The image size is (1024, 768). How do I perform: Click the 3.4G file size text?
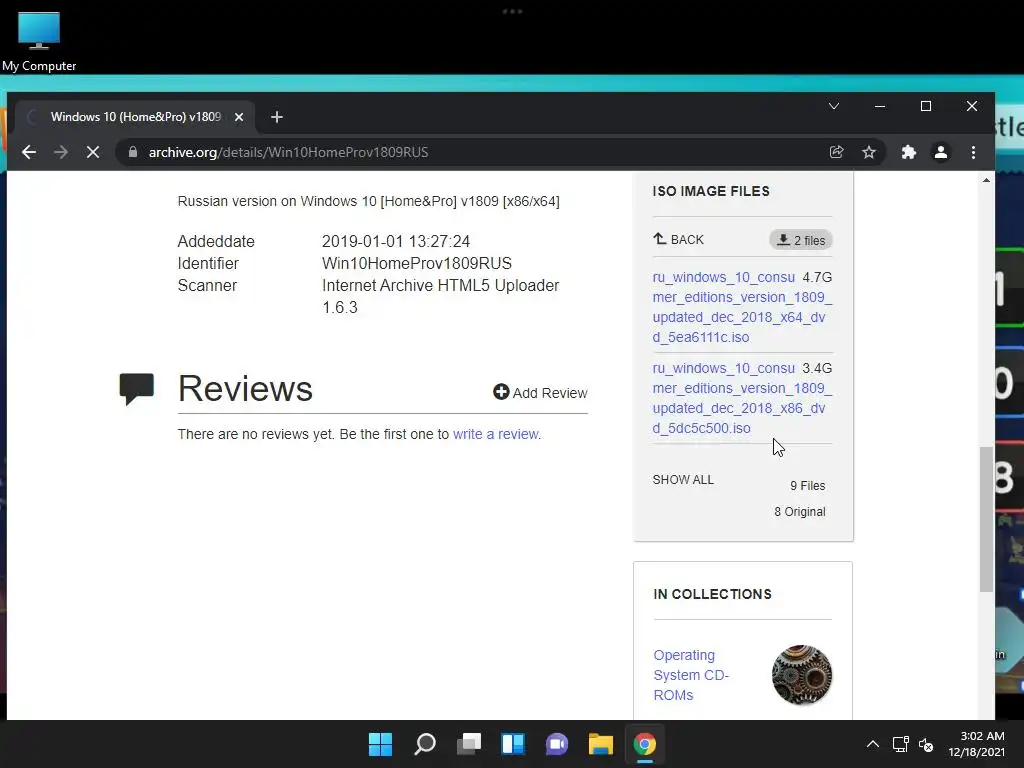pos(817,368)
